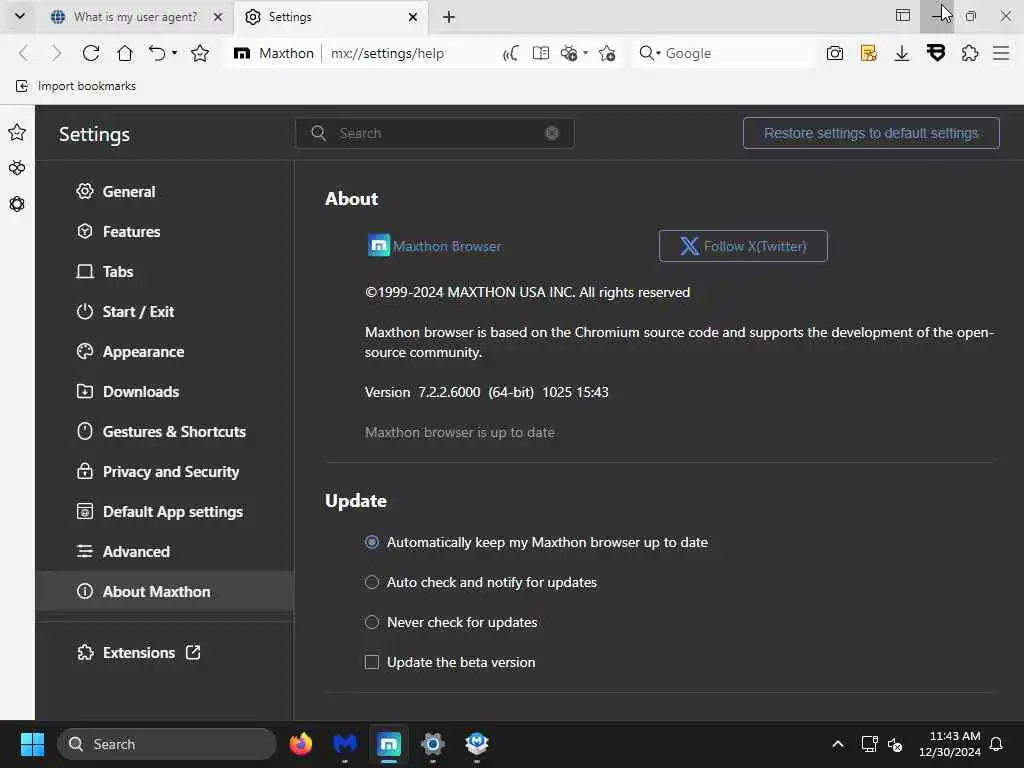Go to the home page icon
This screenshot has width=1024, height=768.
tap(125, 53)
